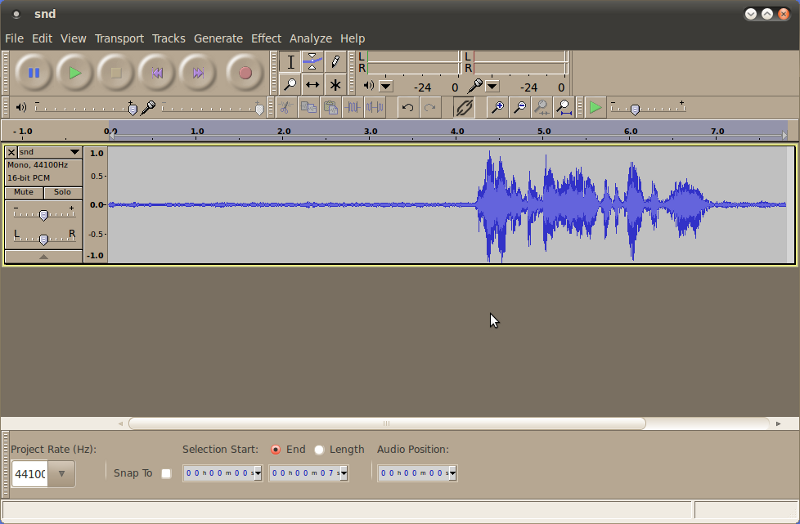Mute the snd track
This screenshot has width=800, height=524.
coord(23,192)
